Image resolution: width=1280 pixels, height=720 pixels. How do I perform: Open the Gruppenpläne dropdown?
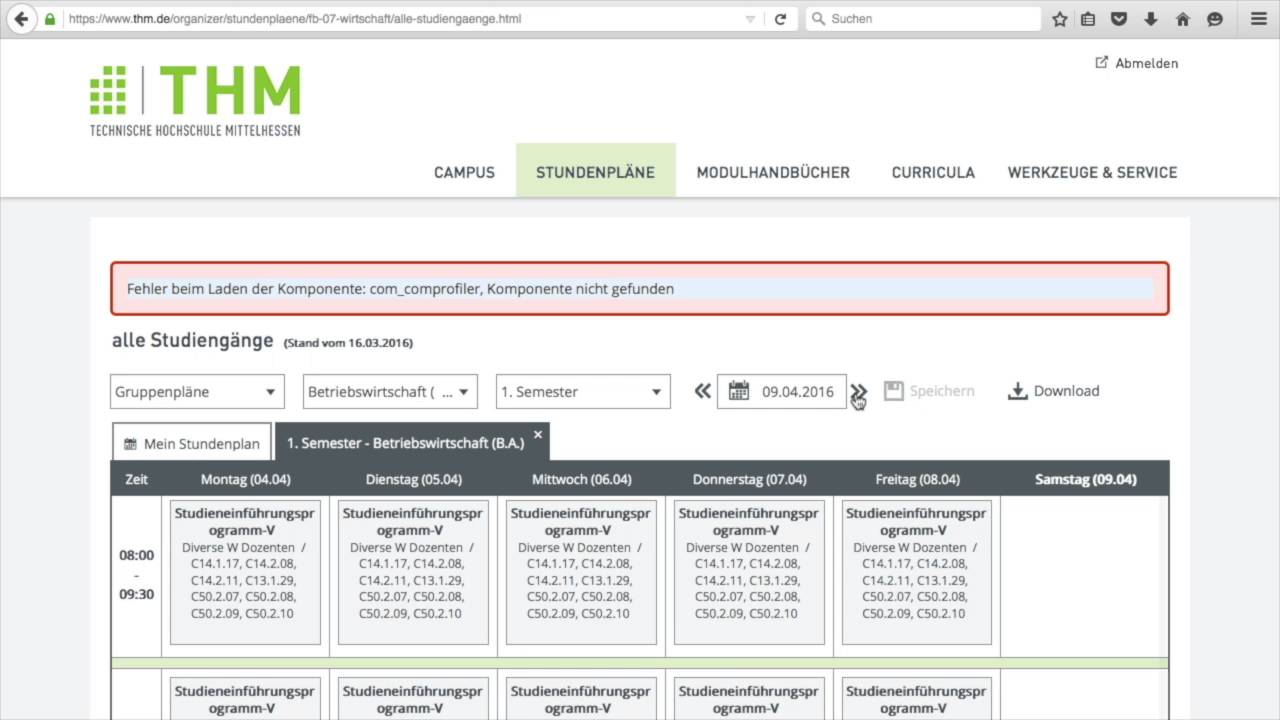pos(197,392)
